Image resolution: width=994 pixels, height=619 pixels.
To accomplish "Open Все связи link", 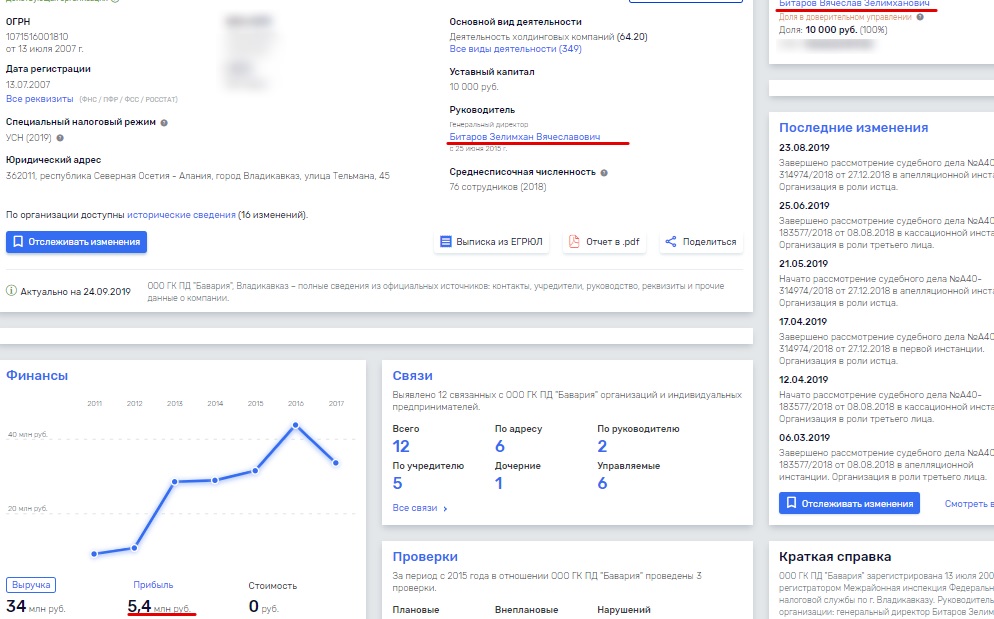I will [x=415, y=508].
